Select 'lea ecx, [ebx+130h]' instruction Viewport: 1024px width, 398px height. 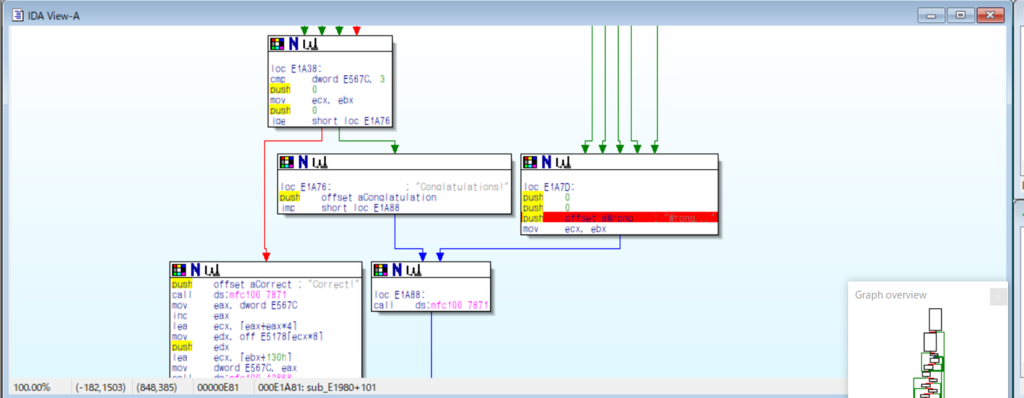pyautogui.click(x=232, y=357)
